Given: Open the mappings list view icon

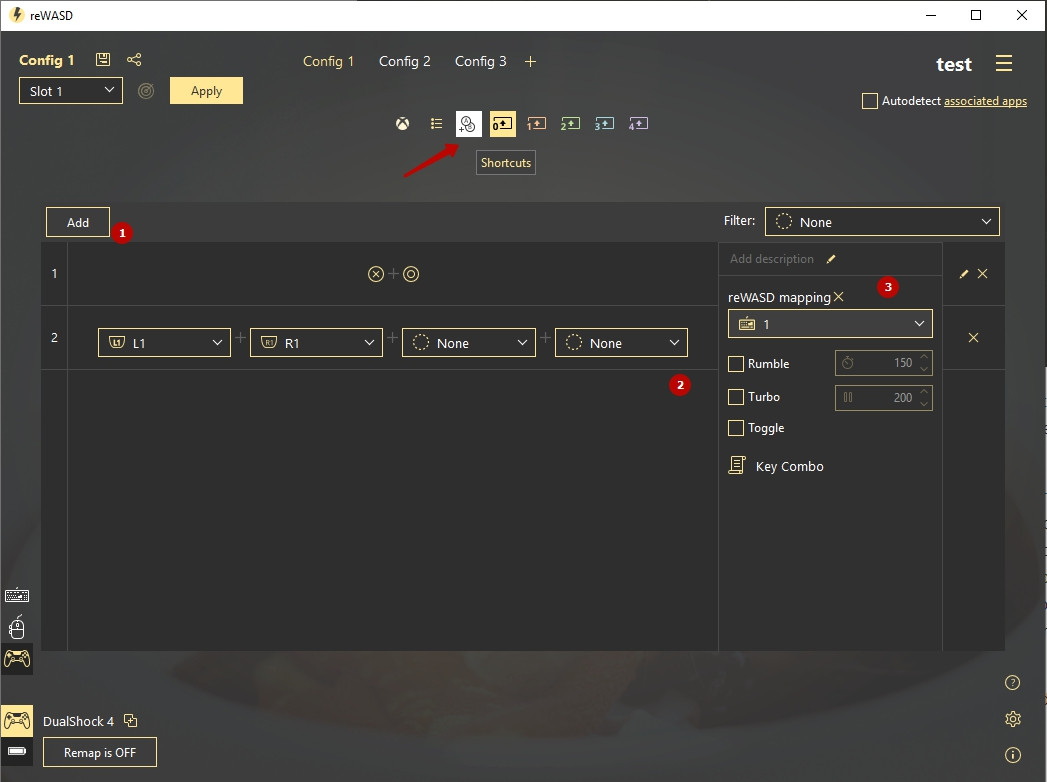Looking at the screenshot, I should click(x=436, y=124).
